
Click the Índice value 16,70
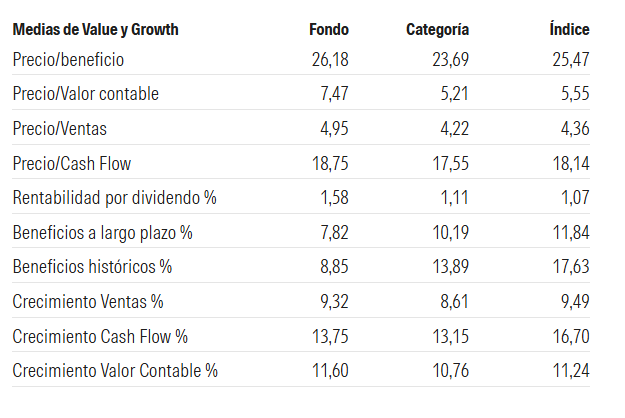(x=570, y=336)
